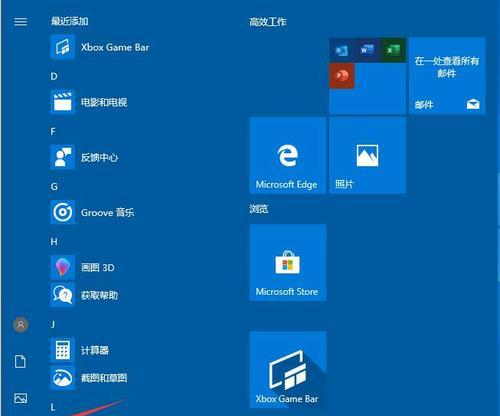Viewport: 500px width, 416px height.
Task: Click the letter G group header
Action: (x=54, y=187)
